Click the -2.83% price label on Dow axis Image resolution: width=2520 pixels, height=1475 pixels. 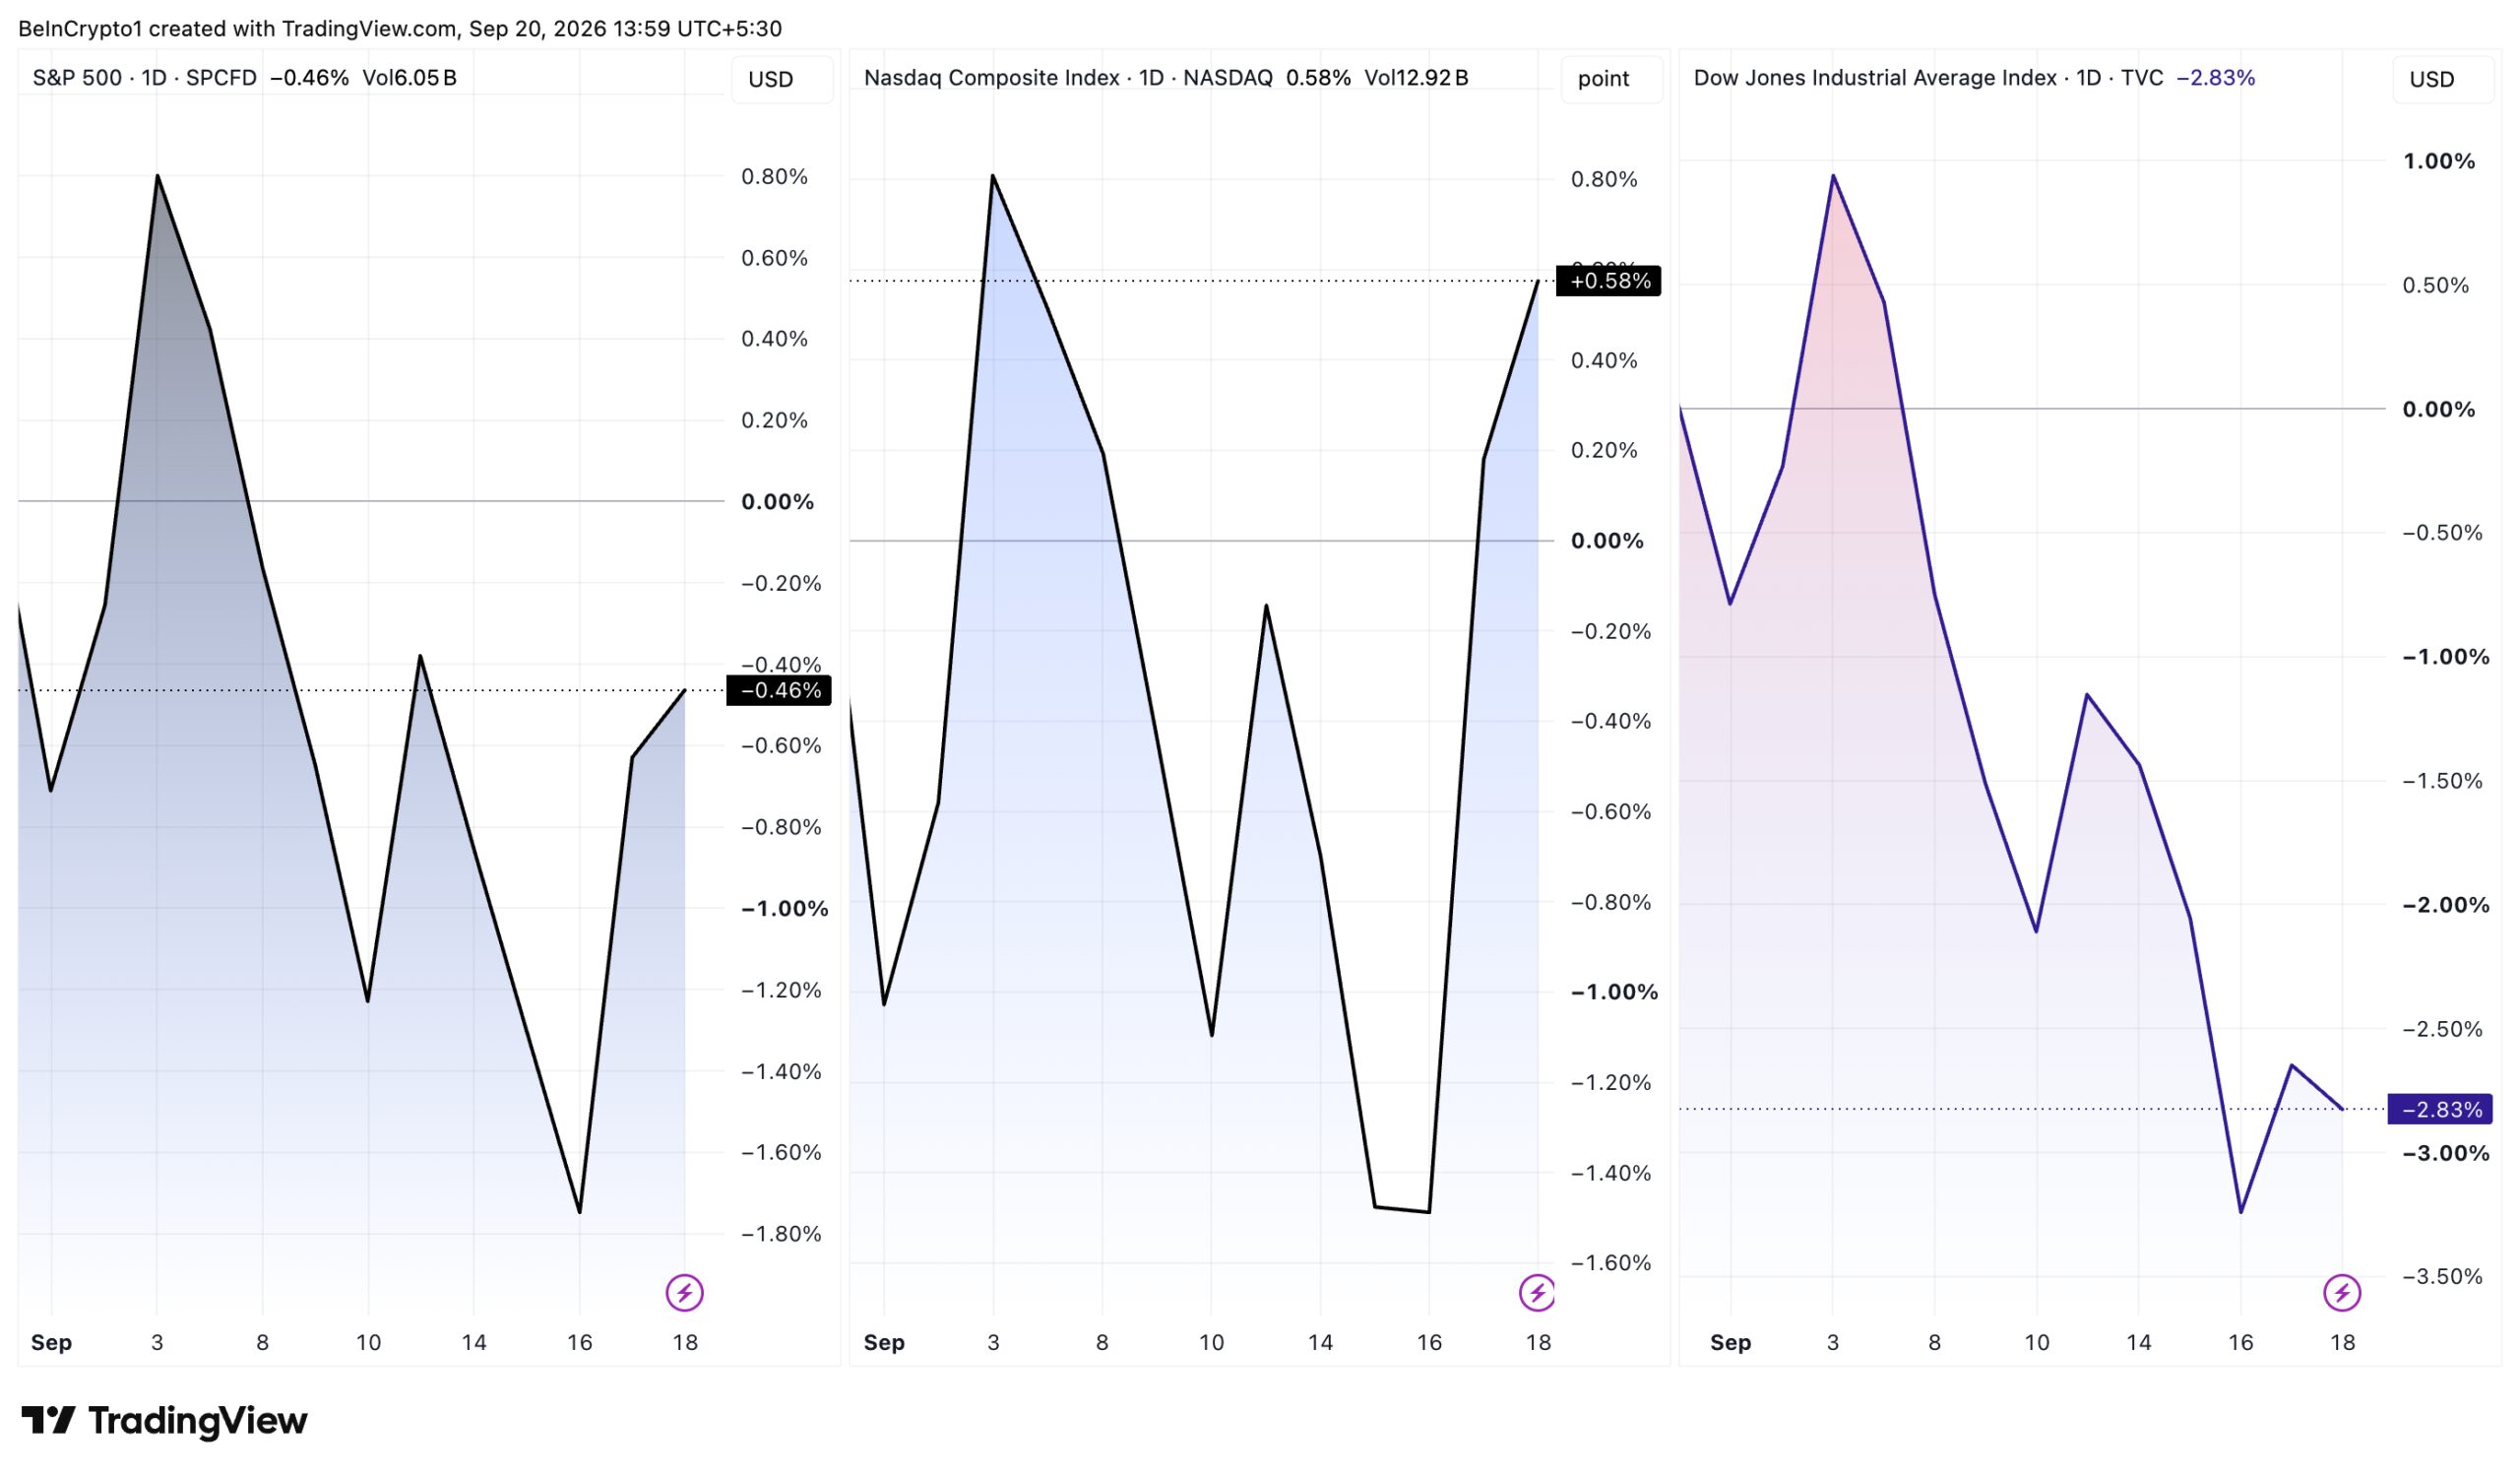coord(2441,1109)
